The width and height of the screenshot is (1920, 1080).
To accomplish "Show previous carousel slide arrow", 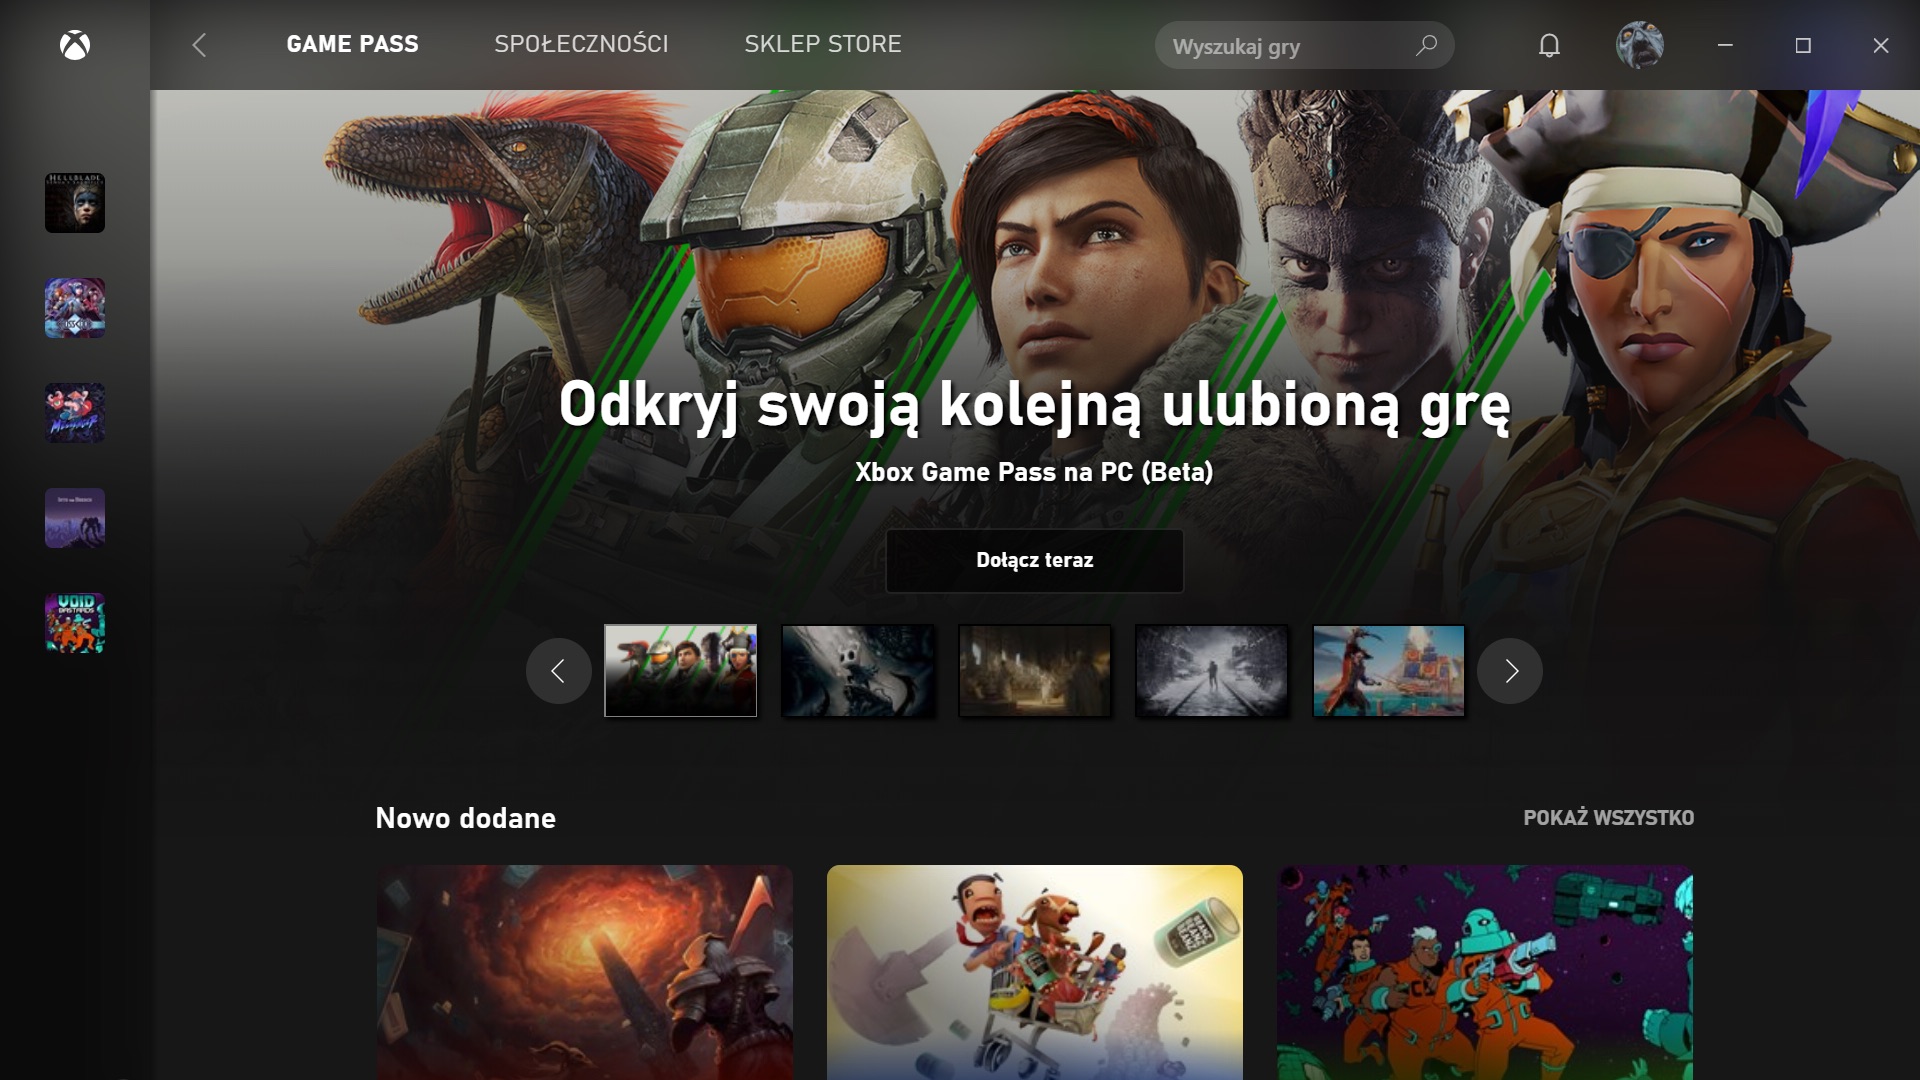I will coord(559,671).
